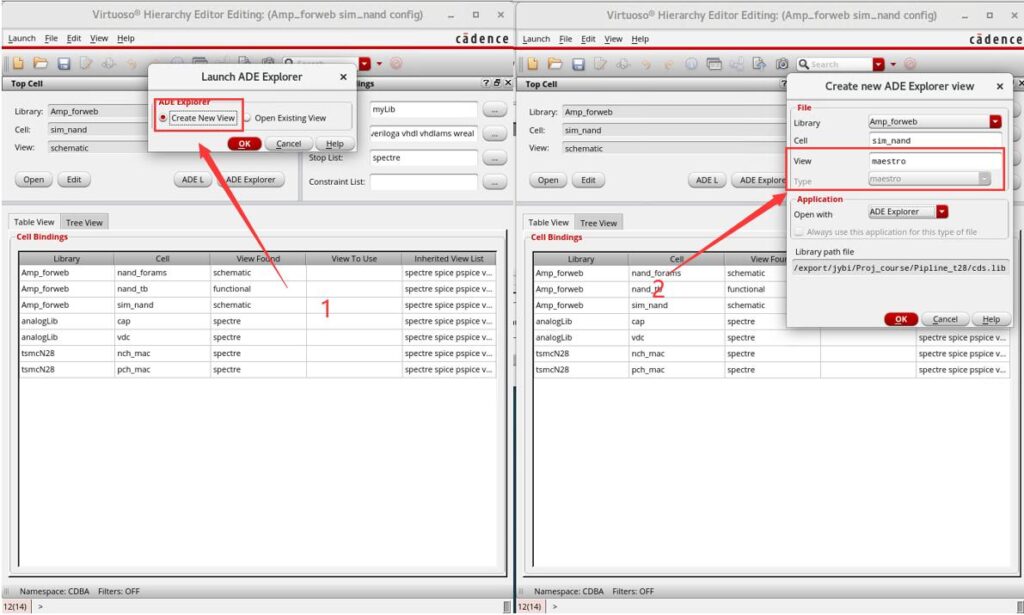Open the Open with ADE Explorer dropdown

pyautogui.click(x=942, y=212)
